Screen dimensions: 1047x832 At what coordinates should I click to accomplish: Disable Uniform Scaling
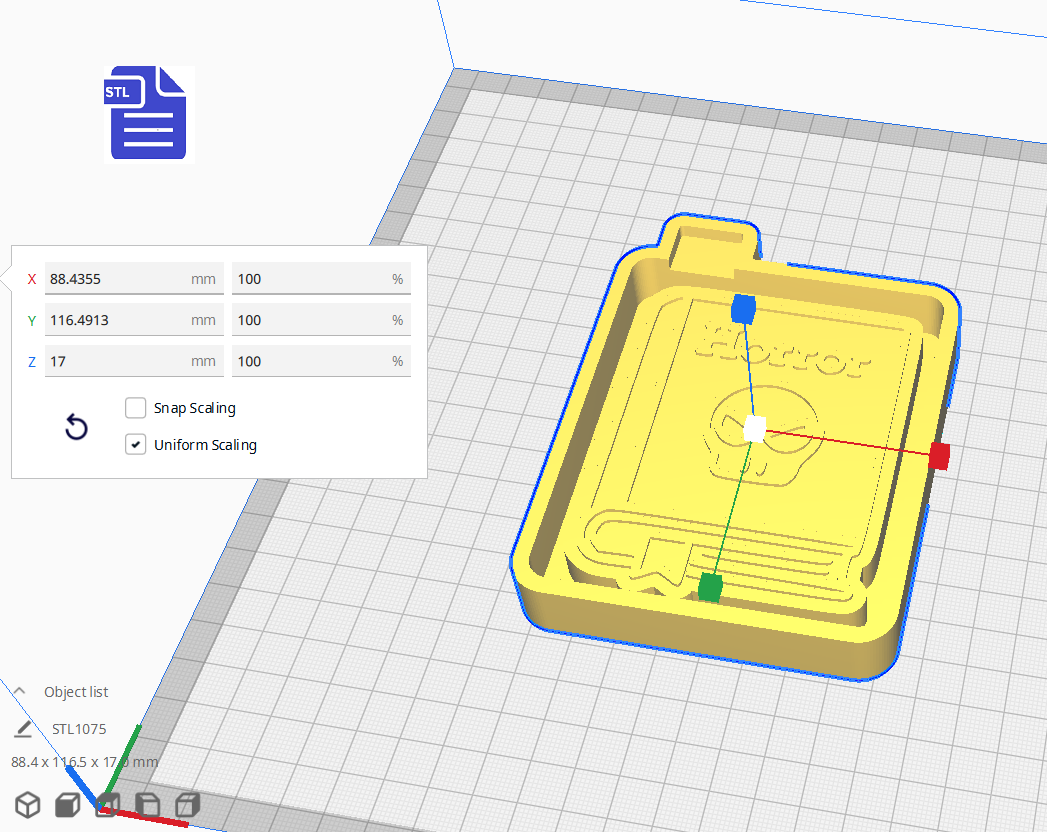(x=136, y=444)
